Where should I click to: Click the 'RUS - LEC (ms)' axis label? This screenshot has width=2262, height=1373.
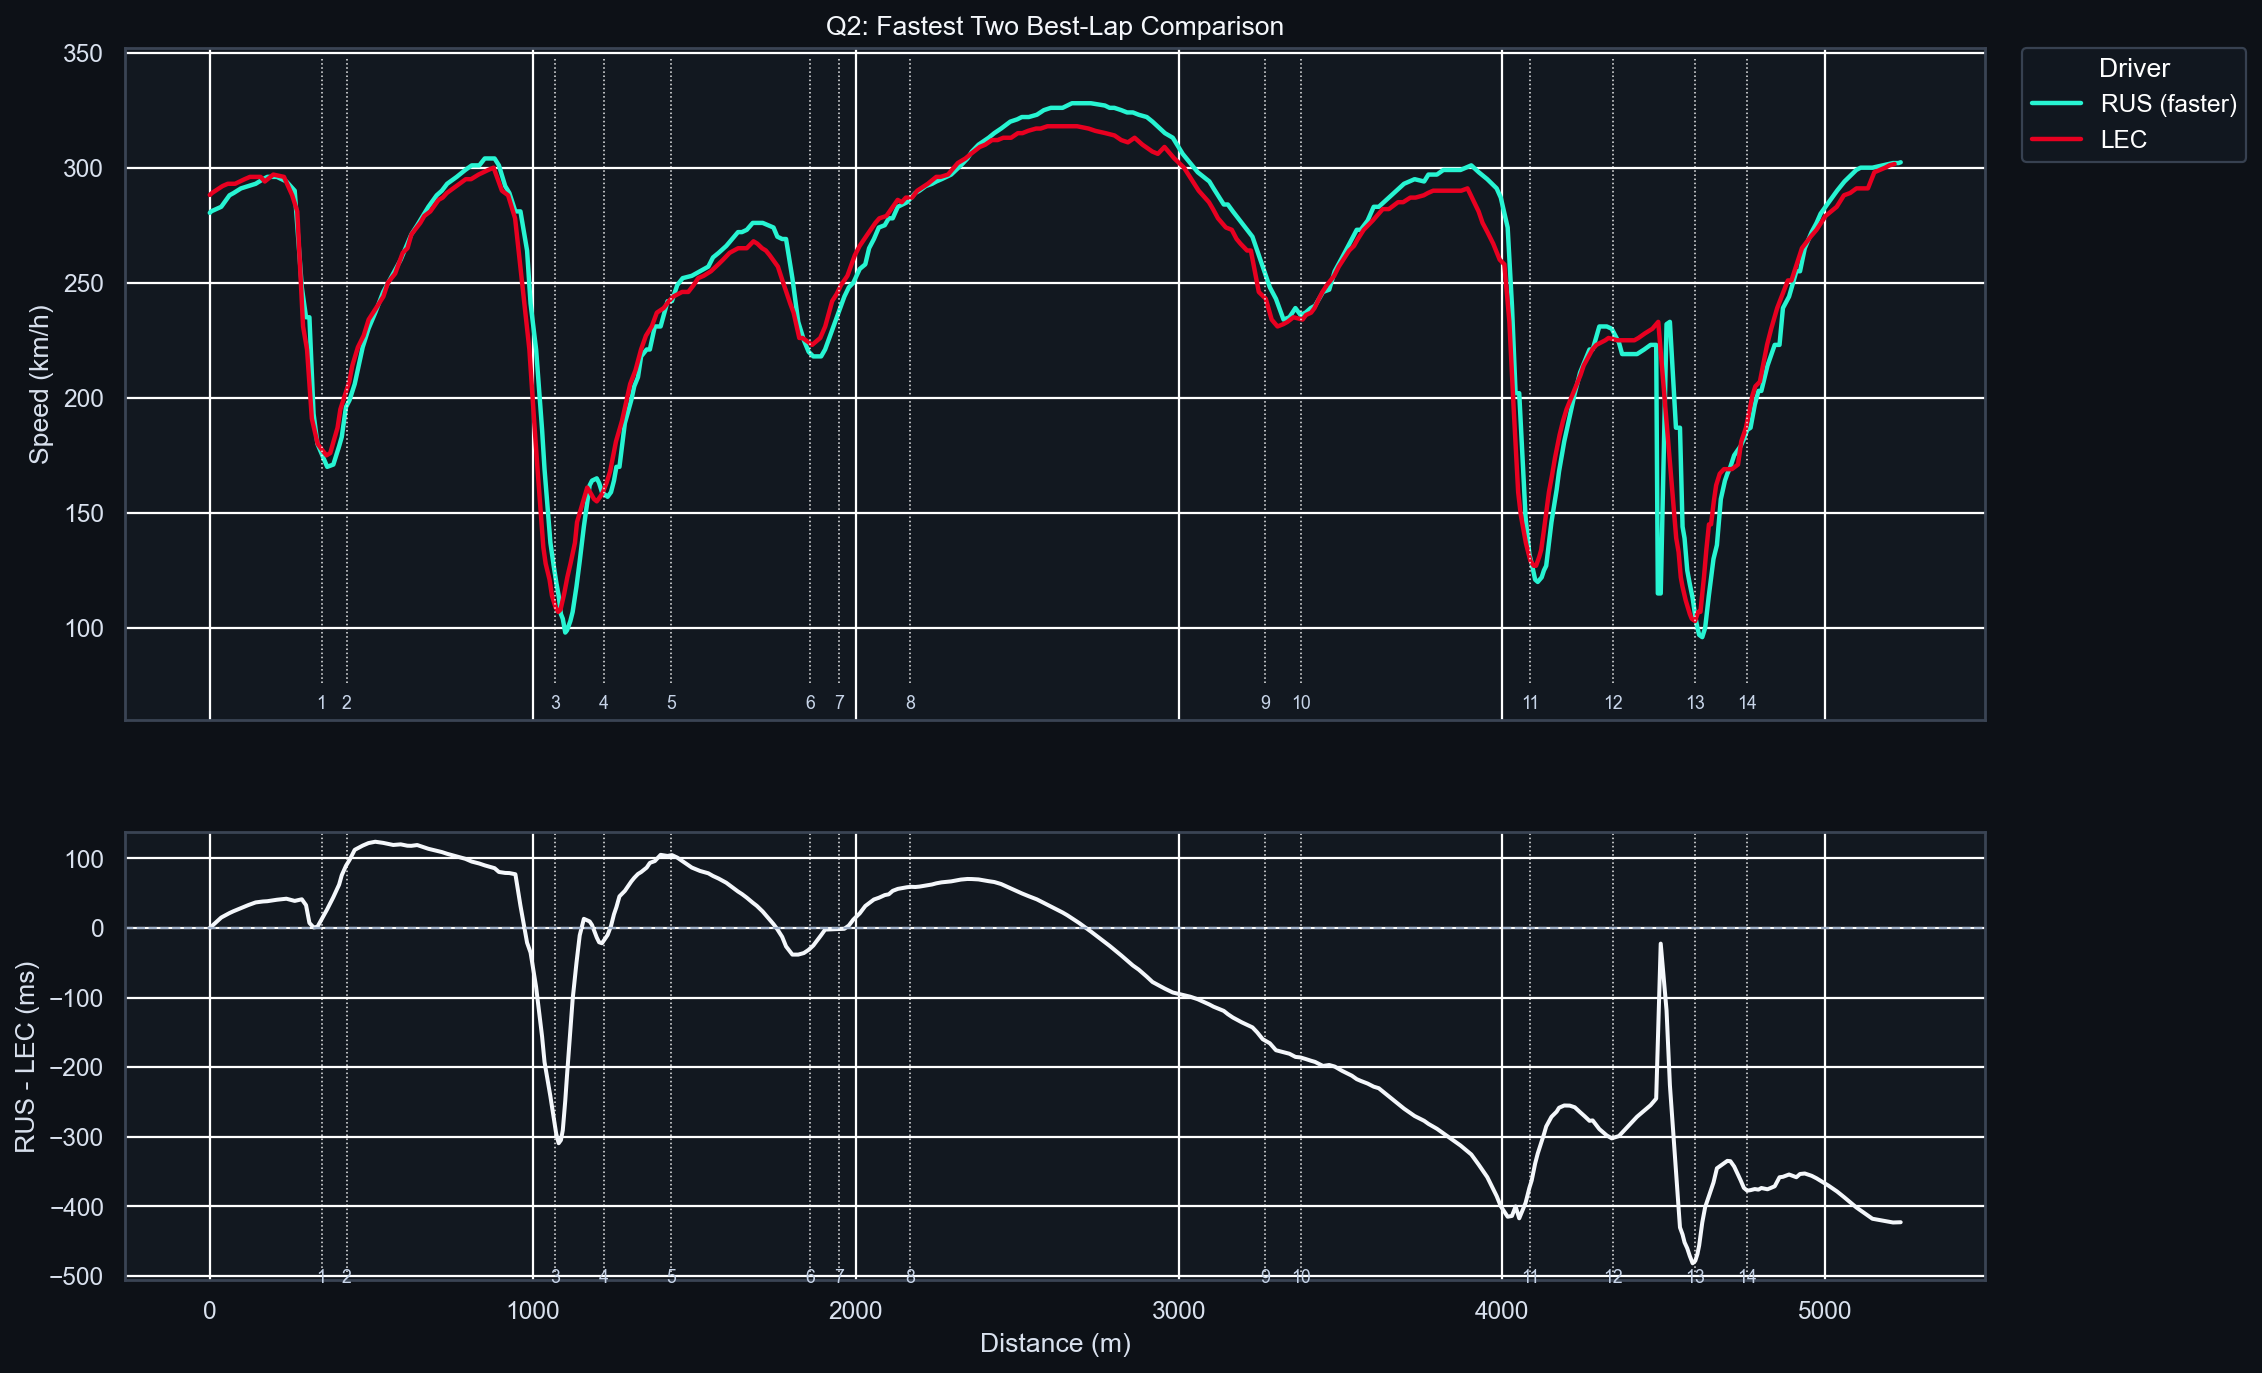(x=26, y=1057)
